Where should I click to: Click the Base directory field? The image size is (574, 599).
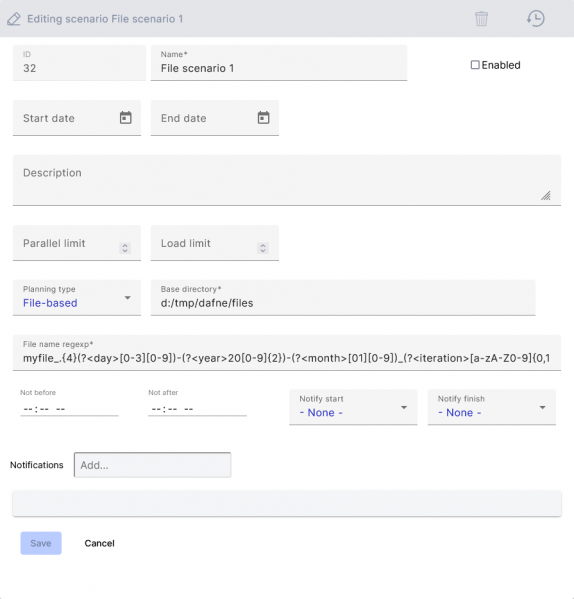point(343,298)
